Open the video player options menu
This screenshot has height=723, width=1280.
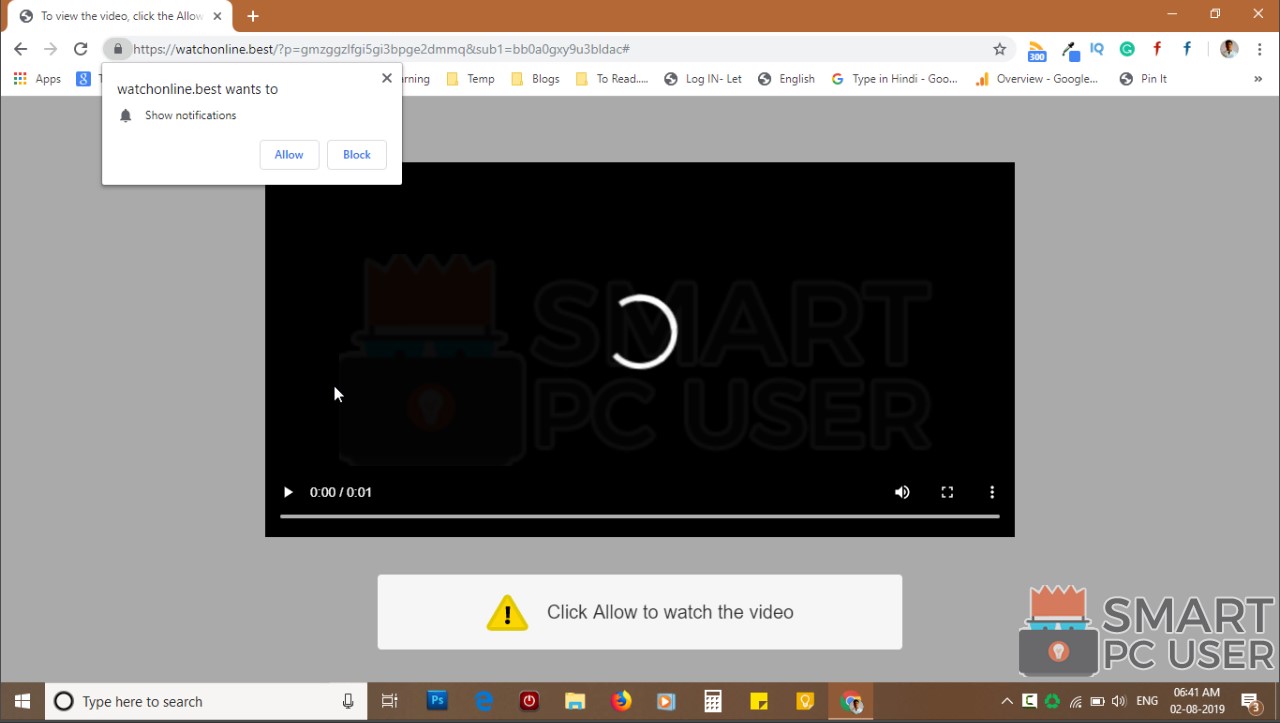click(992, 492)
